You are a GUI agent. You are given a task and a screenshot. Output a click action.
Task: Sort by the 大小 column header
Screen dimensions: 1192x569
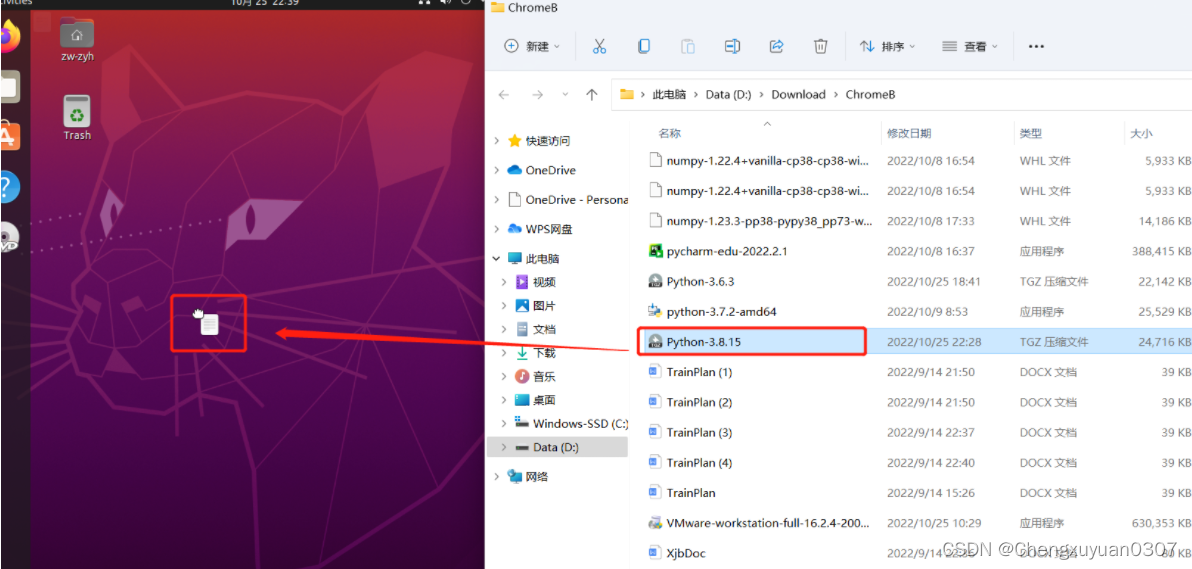click(x=1142, y=133)
